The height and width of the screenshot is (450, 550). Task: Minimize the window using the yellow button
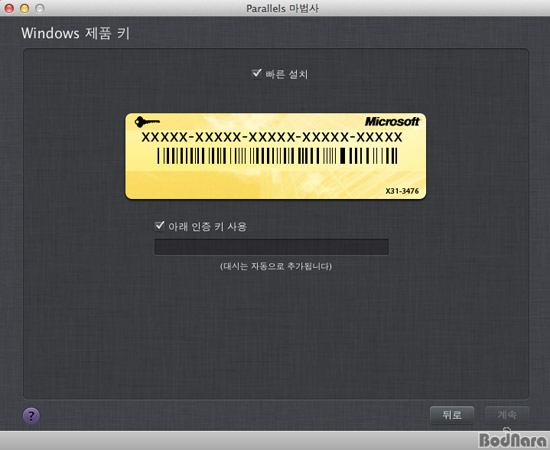coord(25,8)
